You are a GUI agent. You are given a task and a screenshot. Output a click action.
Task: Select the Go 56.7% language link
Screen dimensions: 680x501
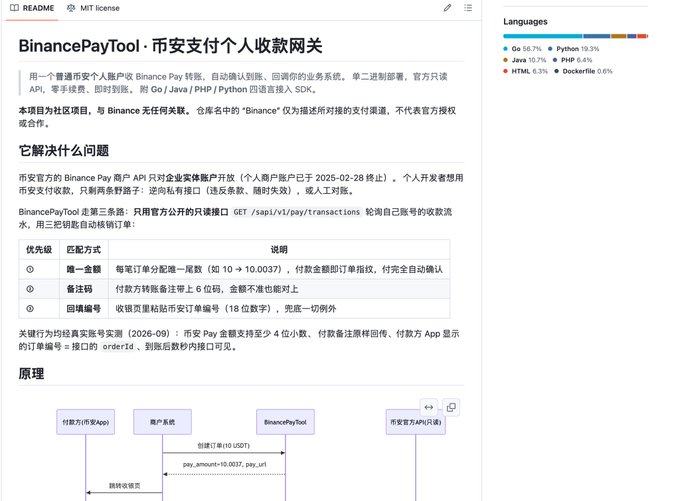pyautogui.click(x=523, y=49)
